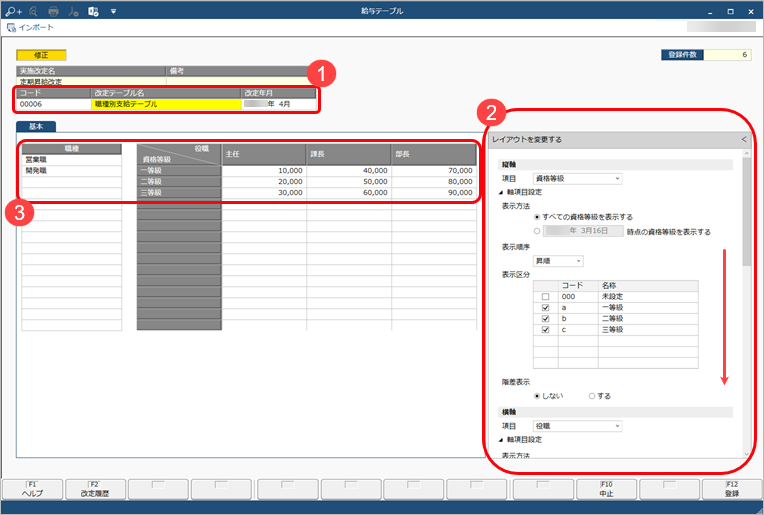
Task: Check the 000 未設定 checkbox
Action: (x=545, y=297)
